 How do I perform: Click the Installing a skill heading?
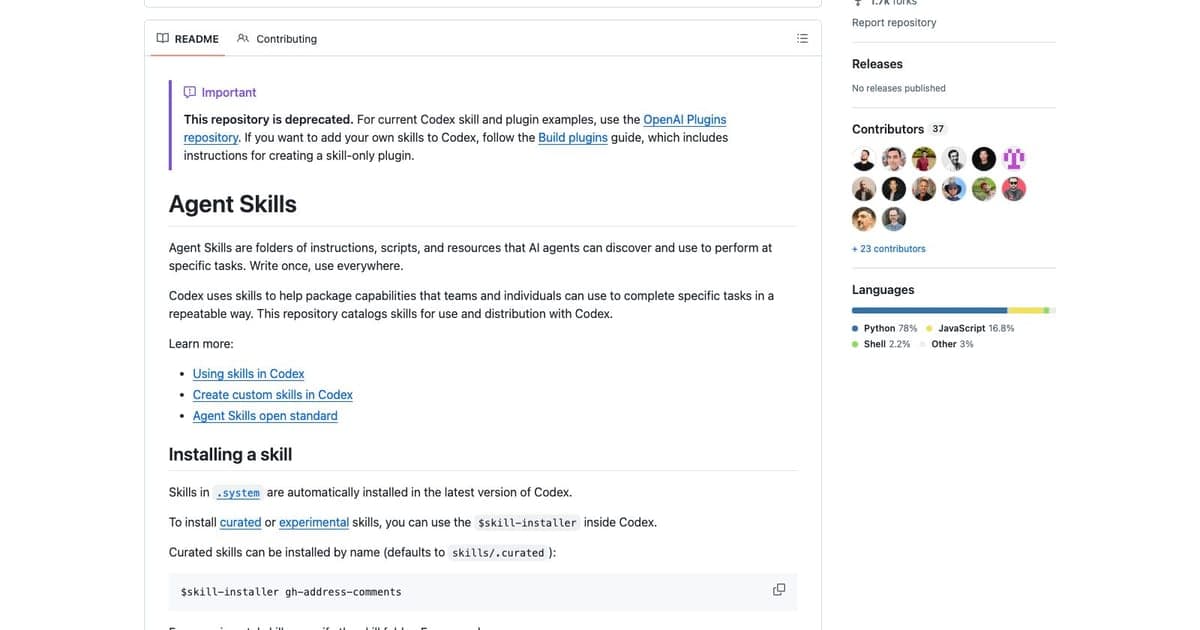click(x=230, y=454)
